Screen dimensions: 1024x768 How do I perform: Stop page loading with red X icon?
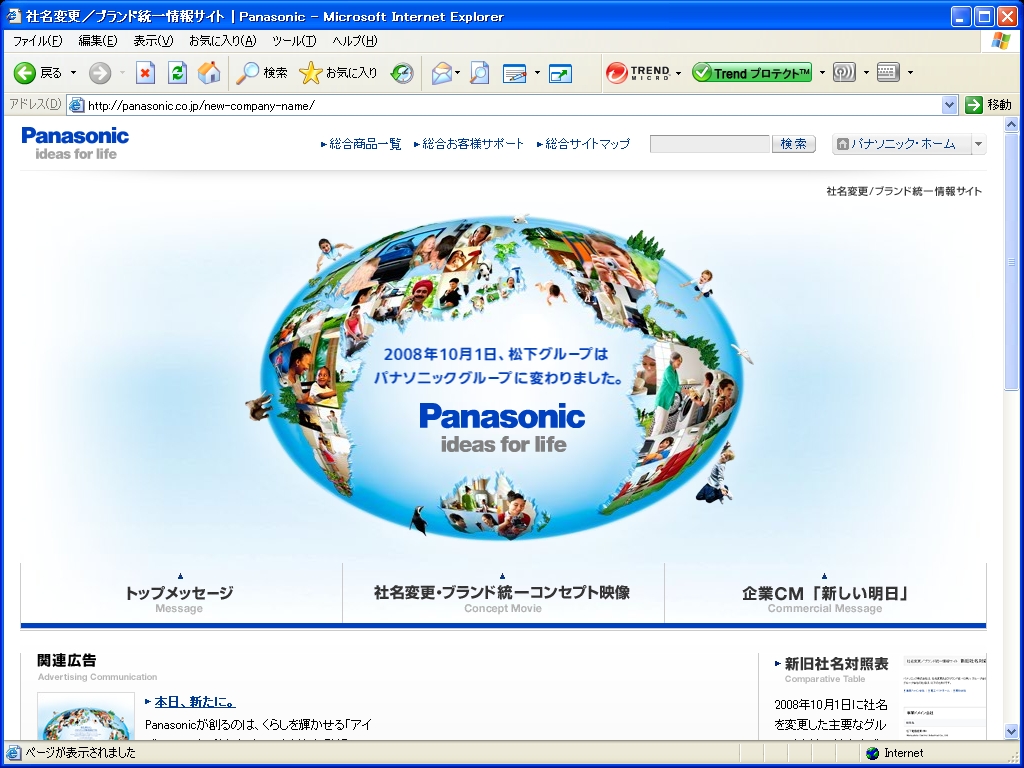tap(145, 72)
